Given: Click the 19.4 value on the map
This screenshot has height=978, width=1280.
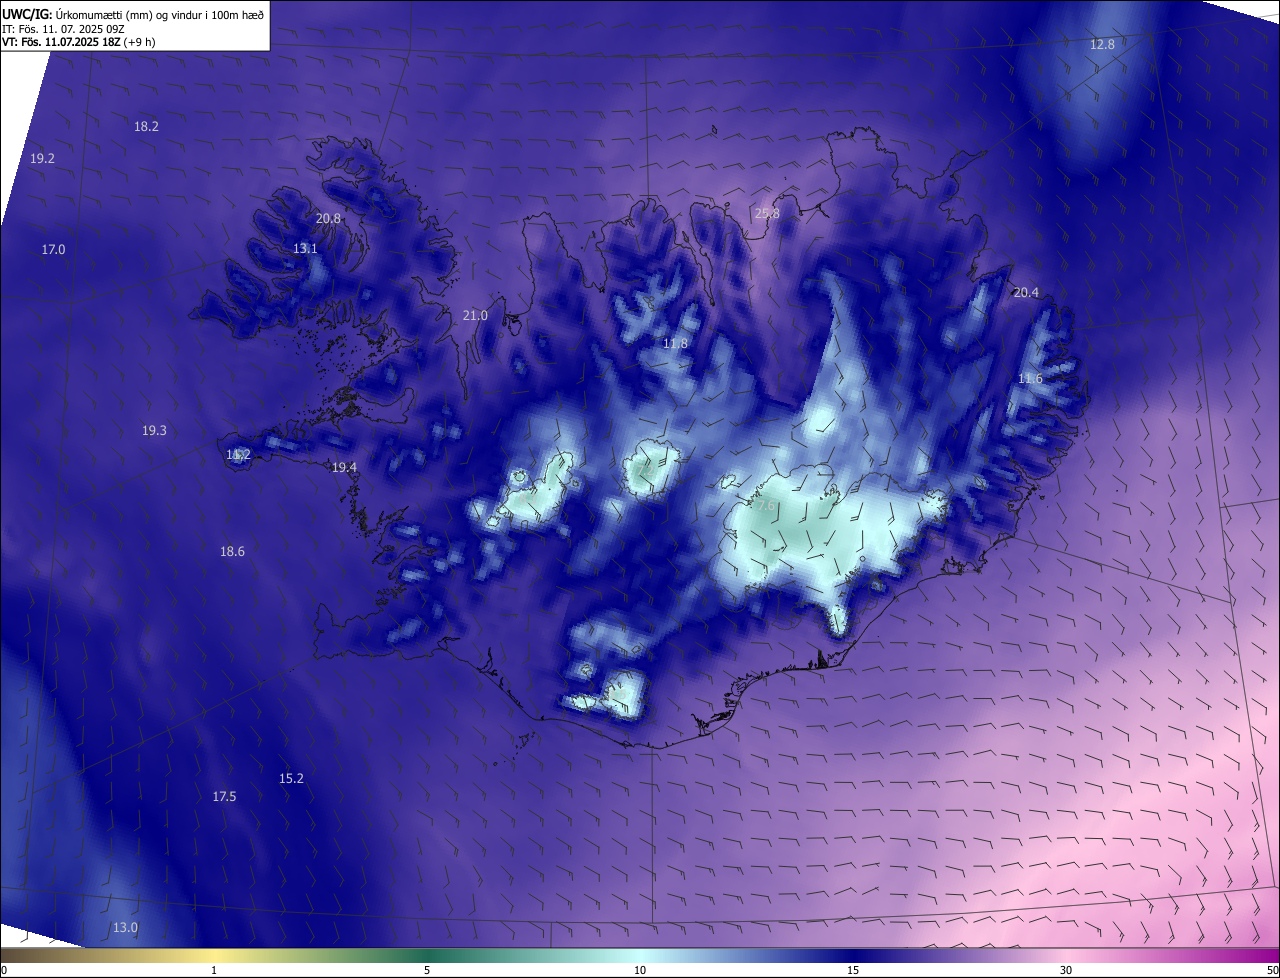Looking at the screenshot, I should pyautogui.click(x=344, y=467).
